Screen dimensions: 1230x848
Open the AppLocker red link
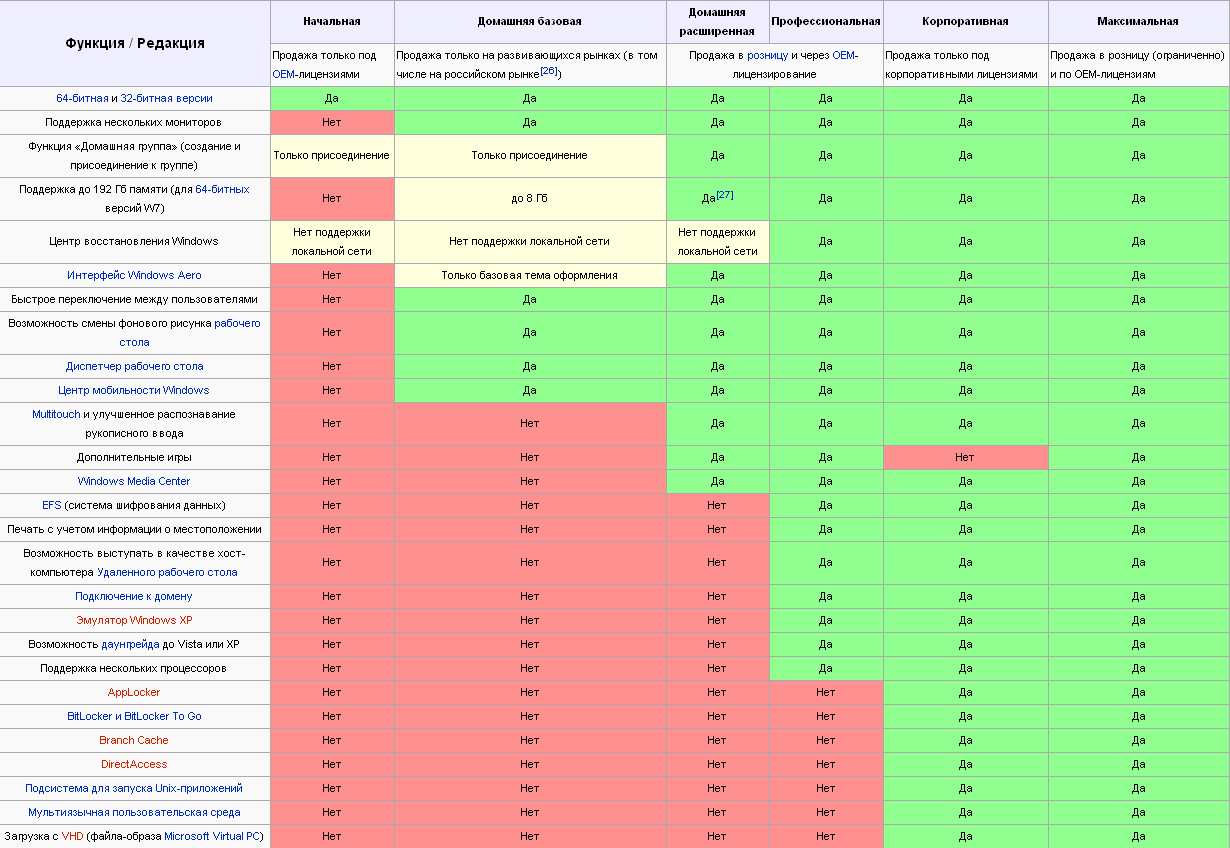(134, 692)
